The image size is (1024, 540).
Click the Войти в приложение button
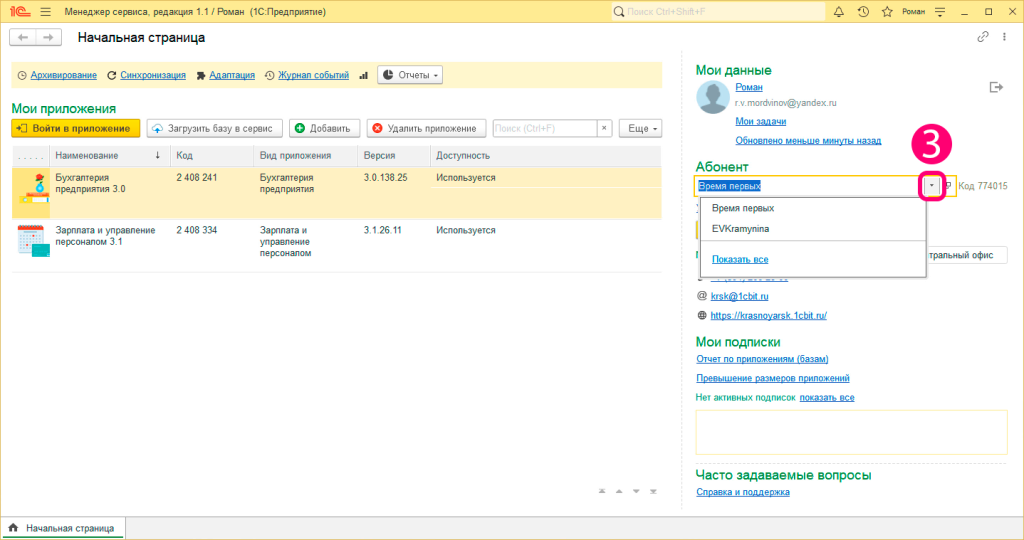point(76,129)
